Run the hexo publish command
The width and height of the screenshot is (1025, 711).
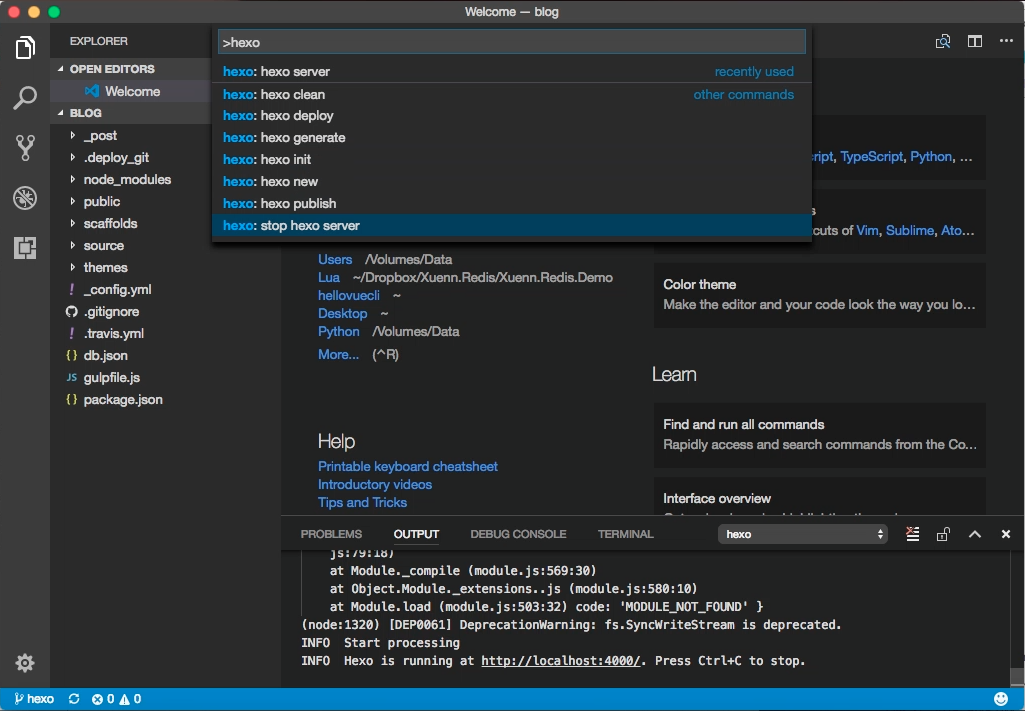[x=511, y=203]
